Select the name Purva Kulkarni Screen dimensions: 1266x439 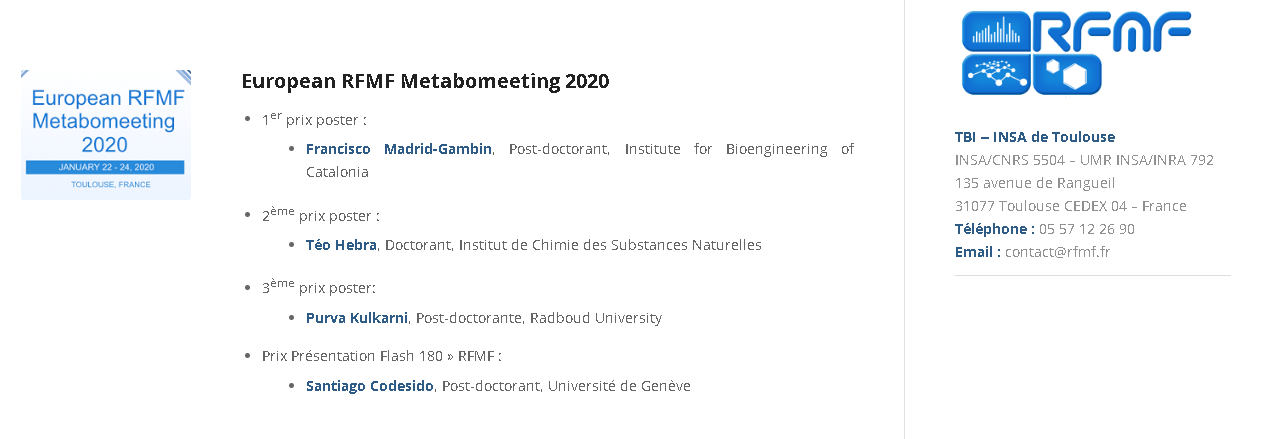pos(356,318)
